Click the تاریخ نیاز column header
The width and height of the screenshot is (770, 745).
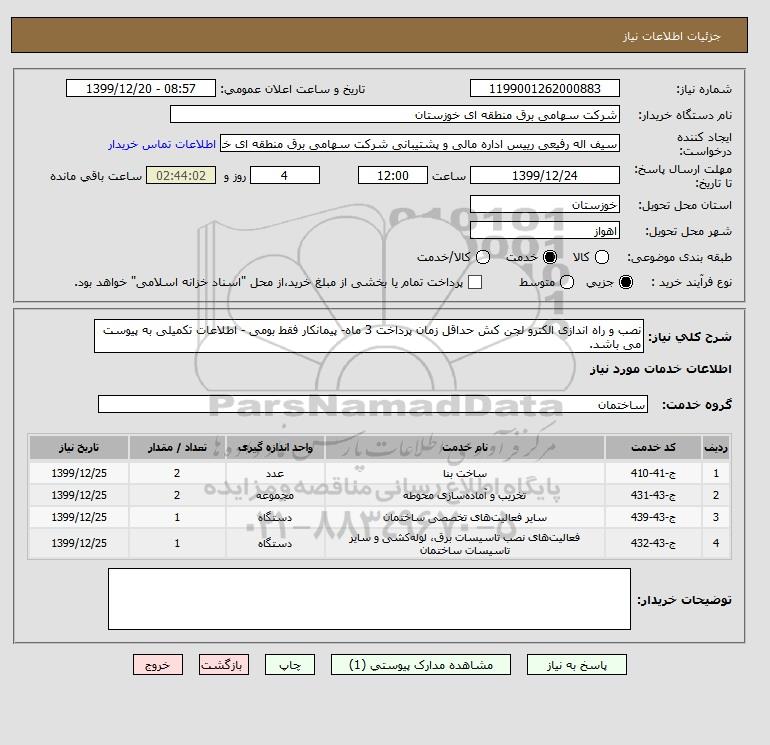click(x=79, y=447)
